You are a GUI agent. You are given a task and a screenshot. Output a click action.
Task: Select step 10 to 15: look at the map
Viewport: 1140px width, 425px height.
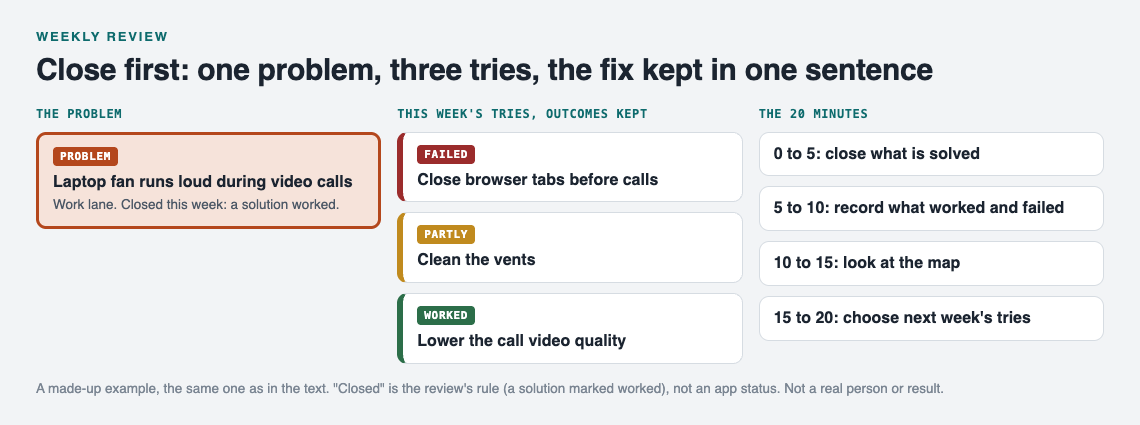click(x=931, y=263)
